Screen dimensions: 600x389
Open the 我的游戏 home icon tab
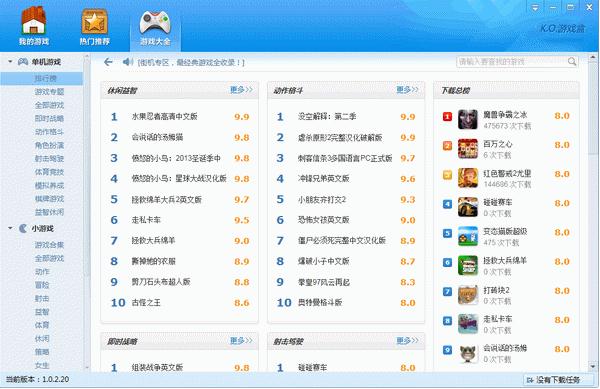tap(34, 26)
